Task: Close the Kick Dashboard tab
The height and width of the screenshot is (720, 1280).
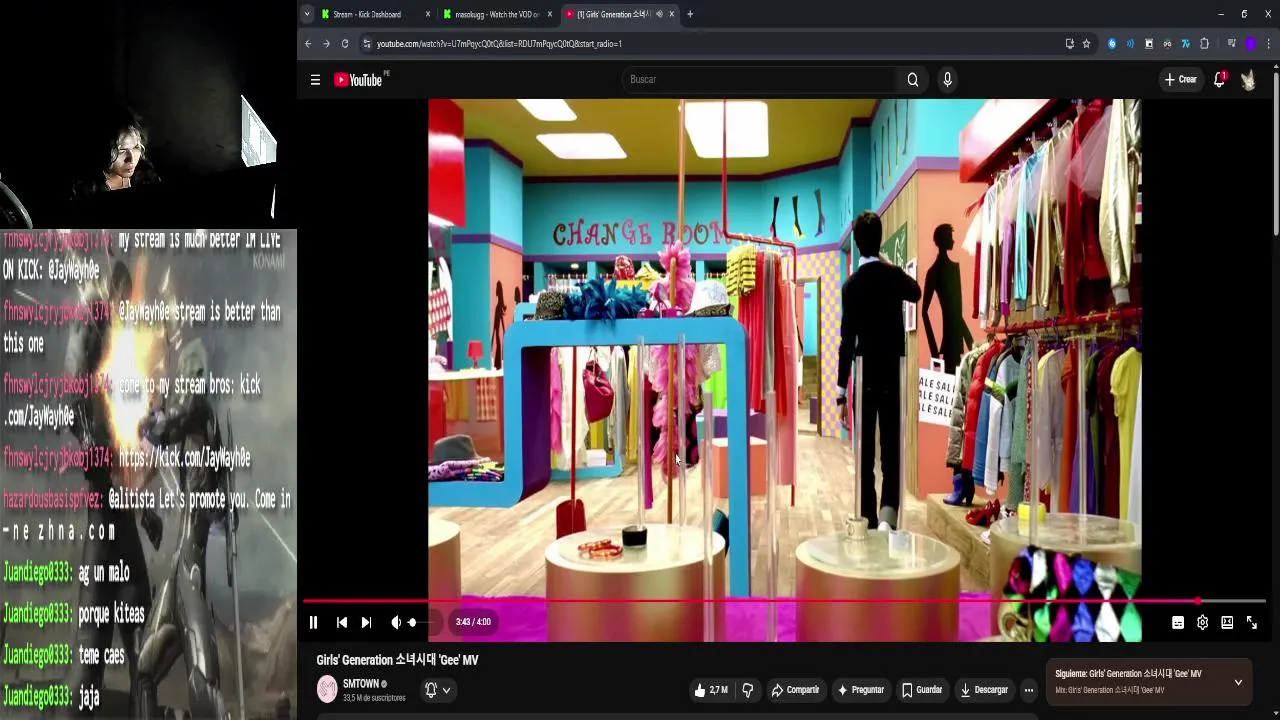Action: tap(428, 14)
